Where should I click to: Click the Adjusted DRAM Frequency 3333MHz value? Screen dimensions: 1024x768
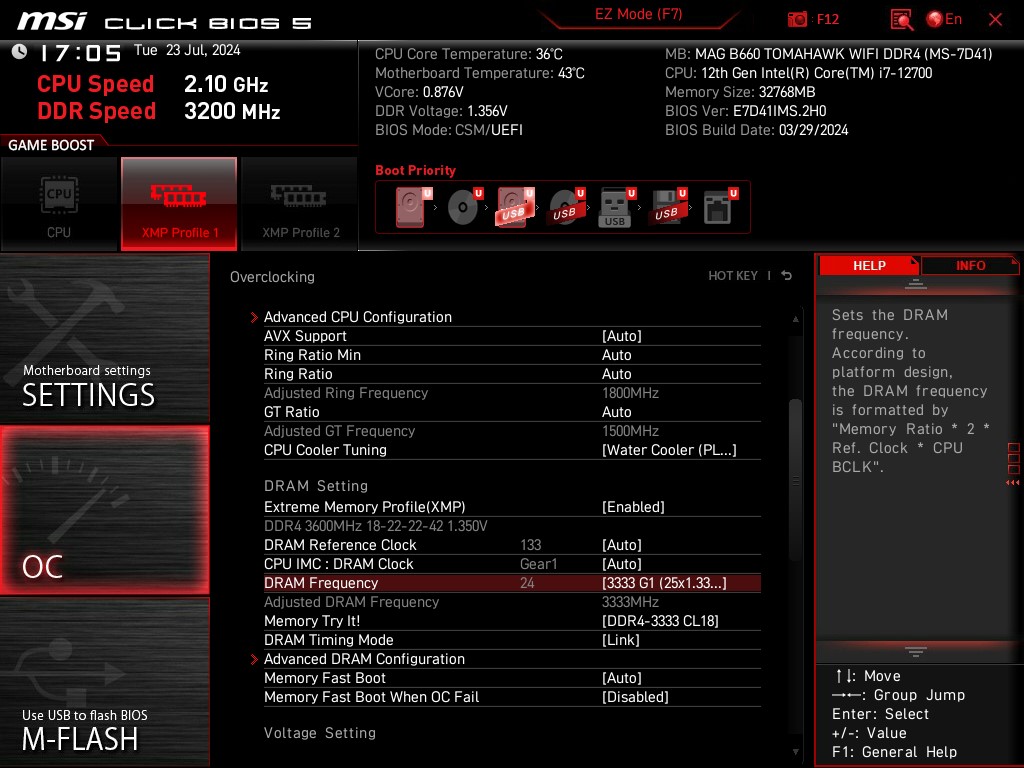coord(630,602)
